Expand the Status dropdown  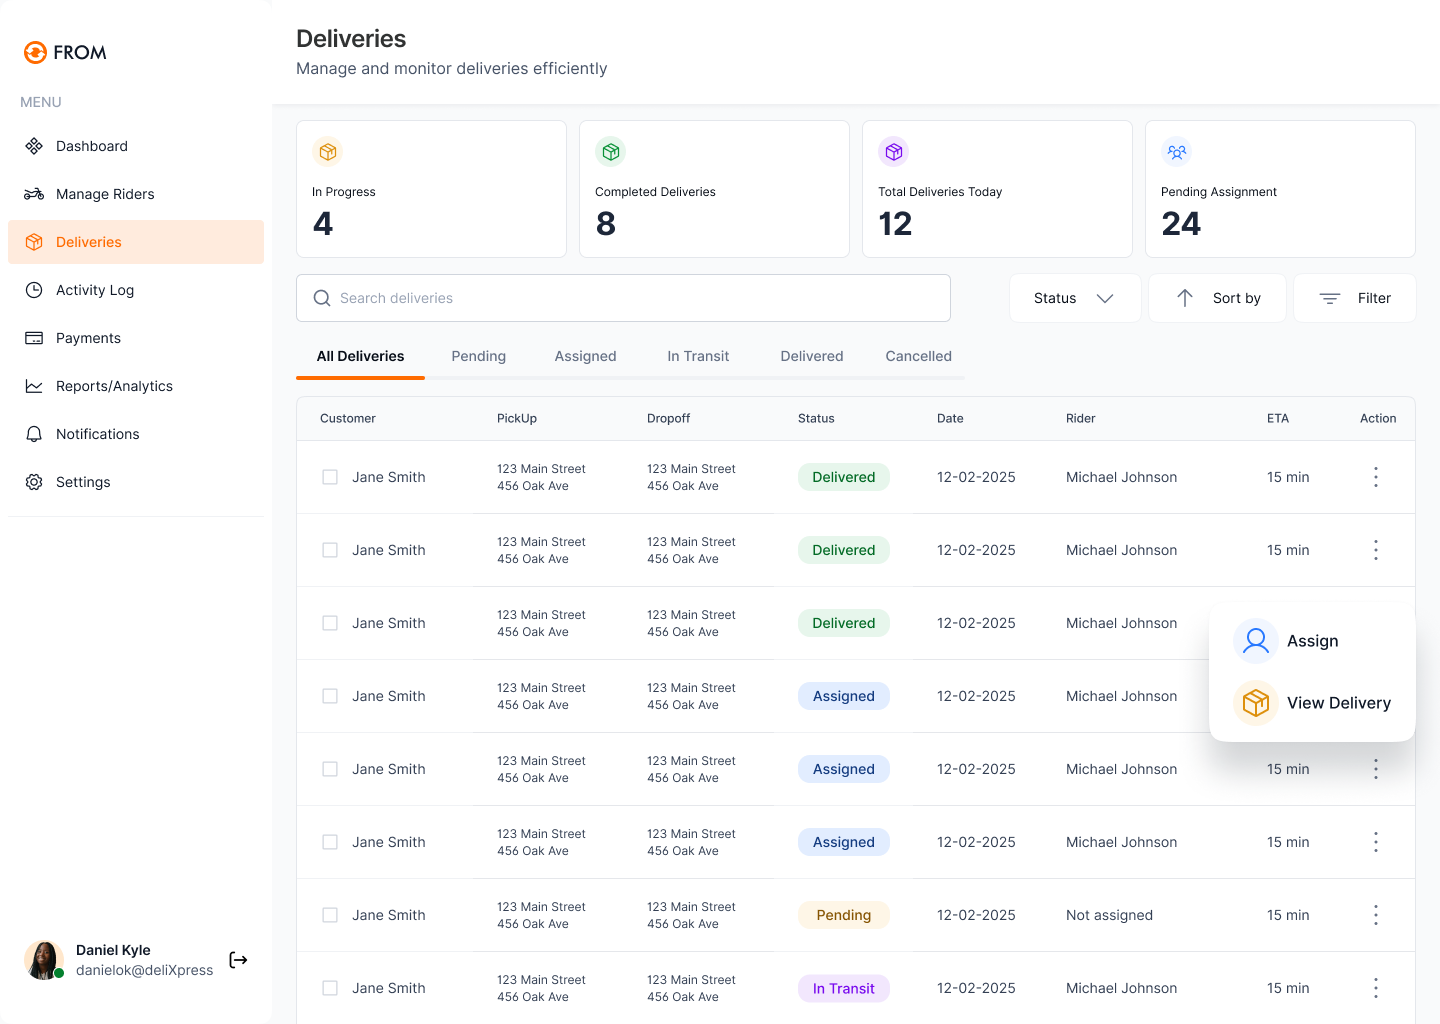(x=1074, y=298)
